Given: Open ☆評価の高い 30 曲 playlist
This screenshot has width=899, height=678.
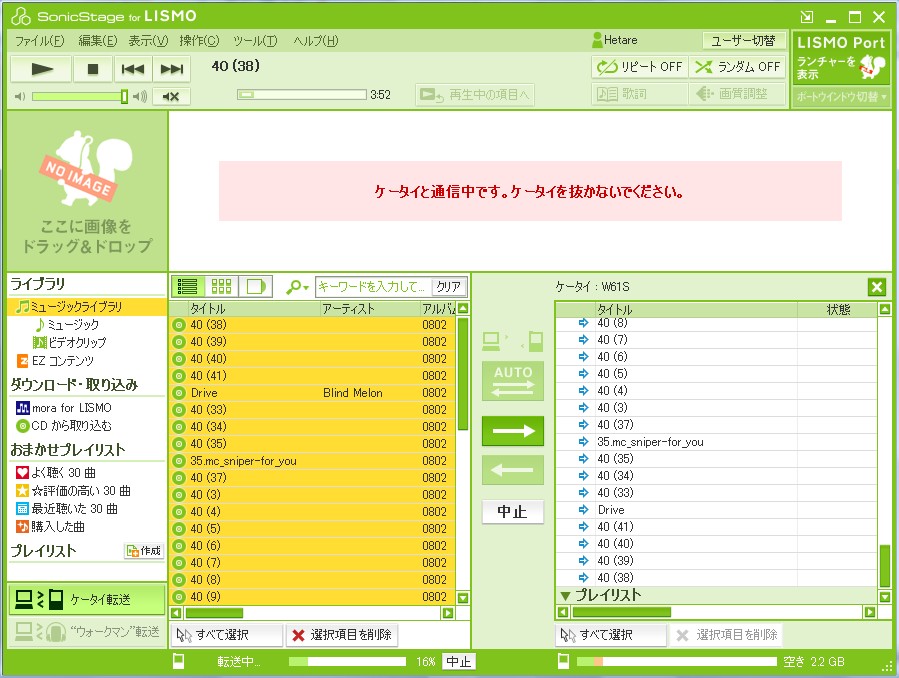Looking at the screenshot, I should (73, 491).
